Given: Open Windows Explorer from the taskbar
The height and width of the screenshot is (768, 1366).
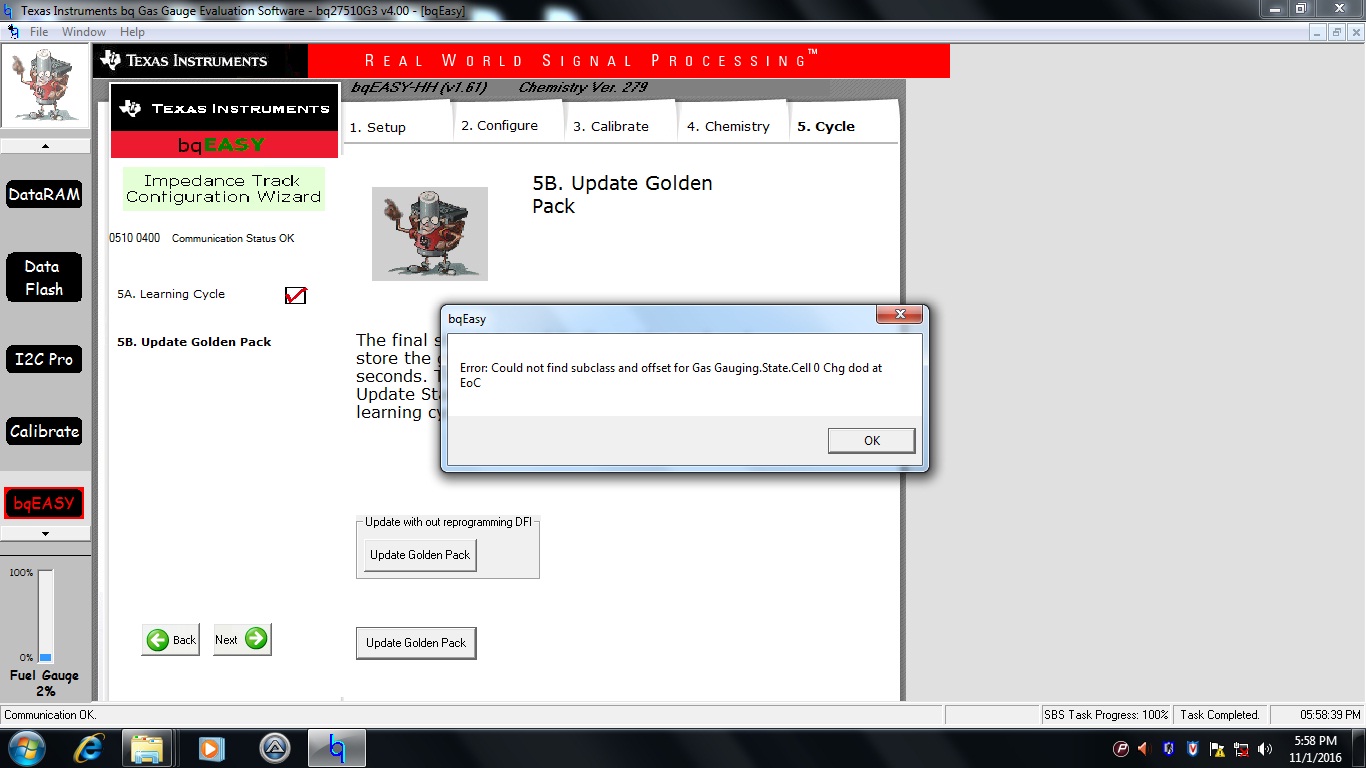Looking at the screenshot, I should pyautogui.click(x=147, y=748).
